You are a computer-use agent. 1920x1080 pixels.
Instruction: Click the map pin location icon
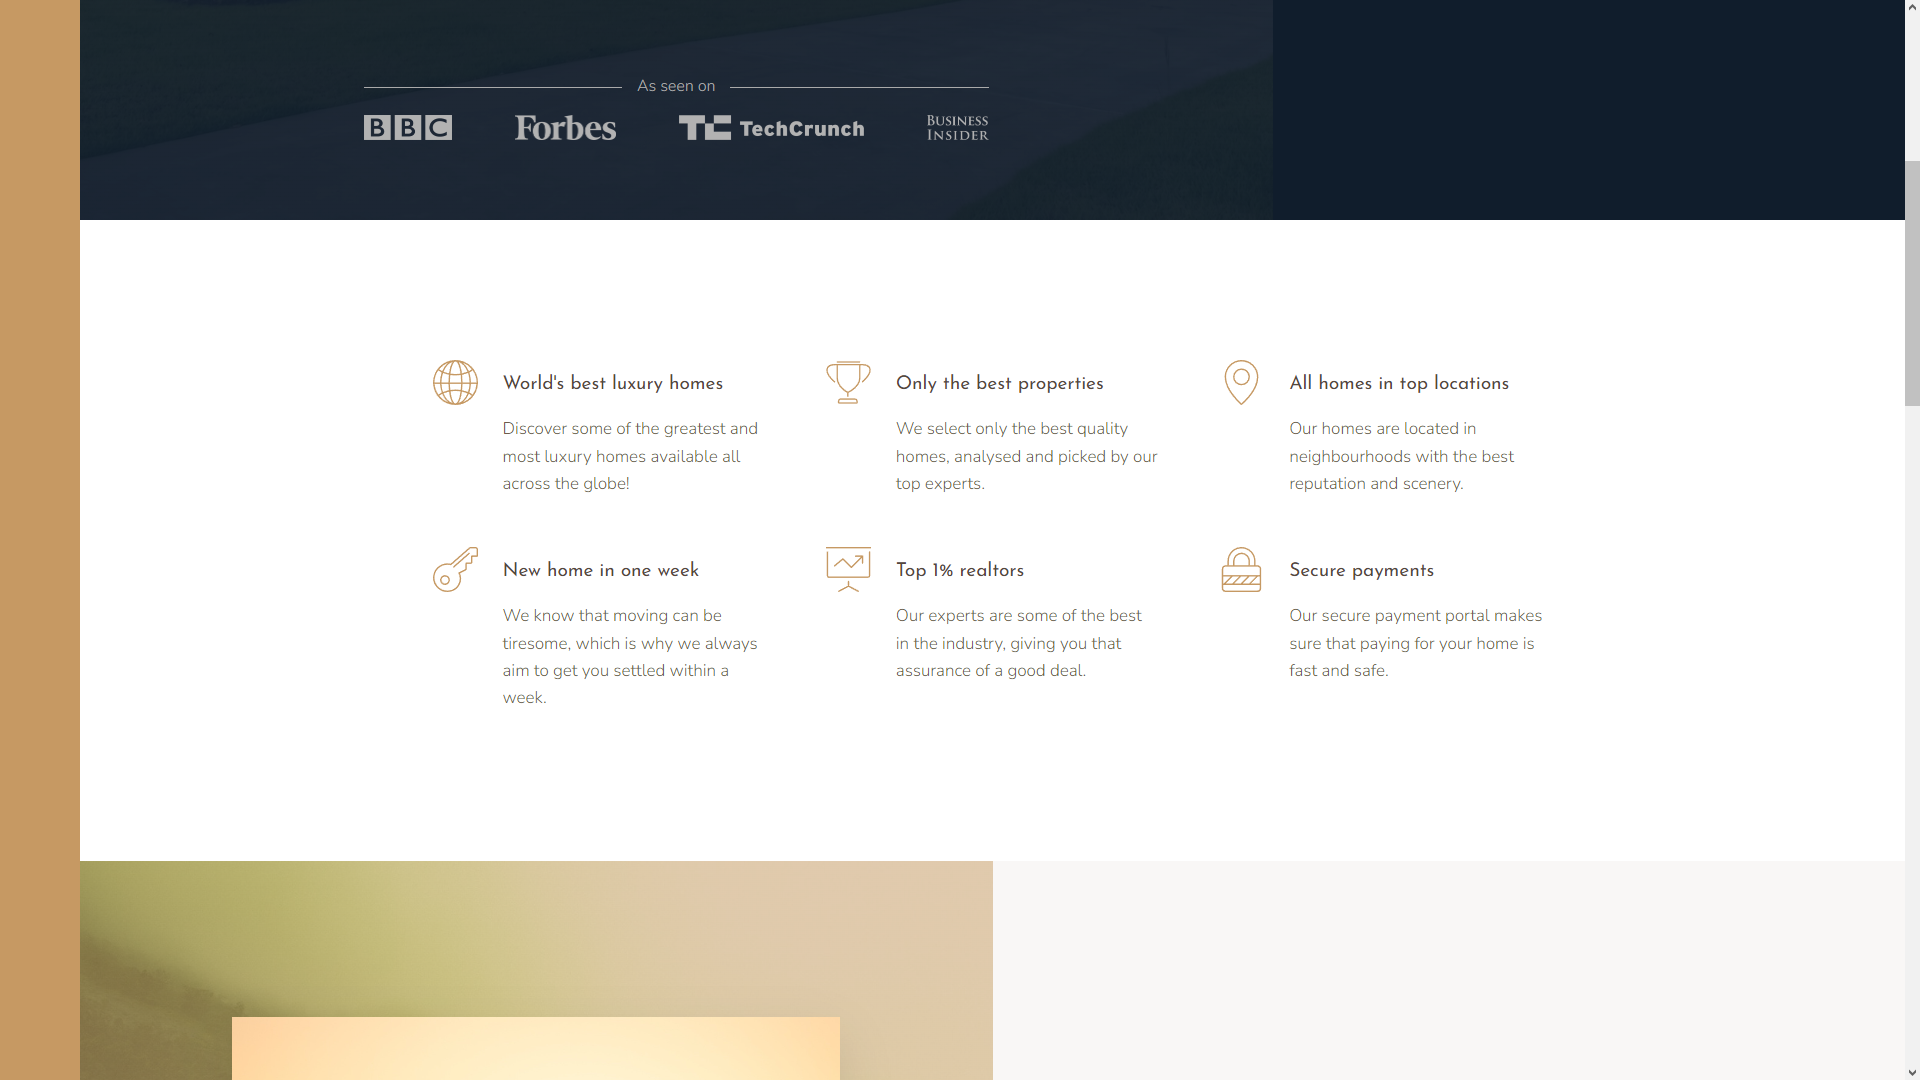pos(1241,383)
